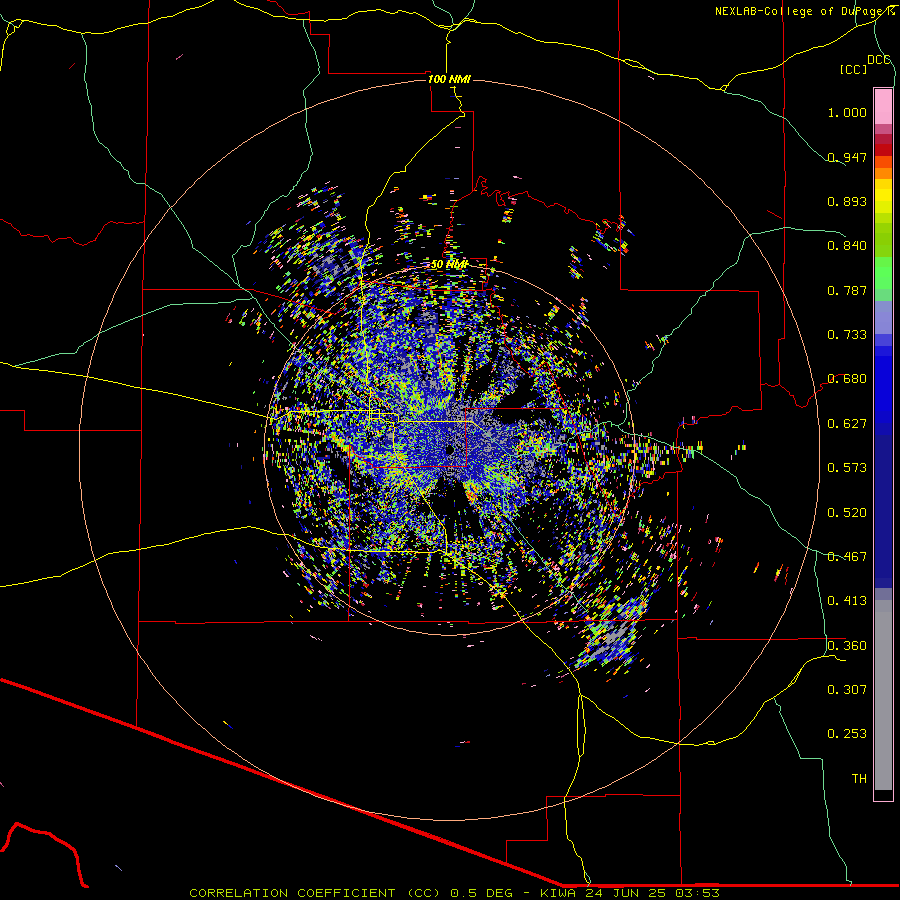The width and height of the screenshot is (900, 900).
Task: Click the 0.307 color scale value
Action: 847,690
